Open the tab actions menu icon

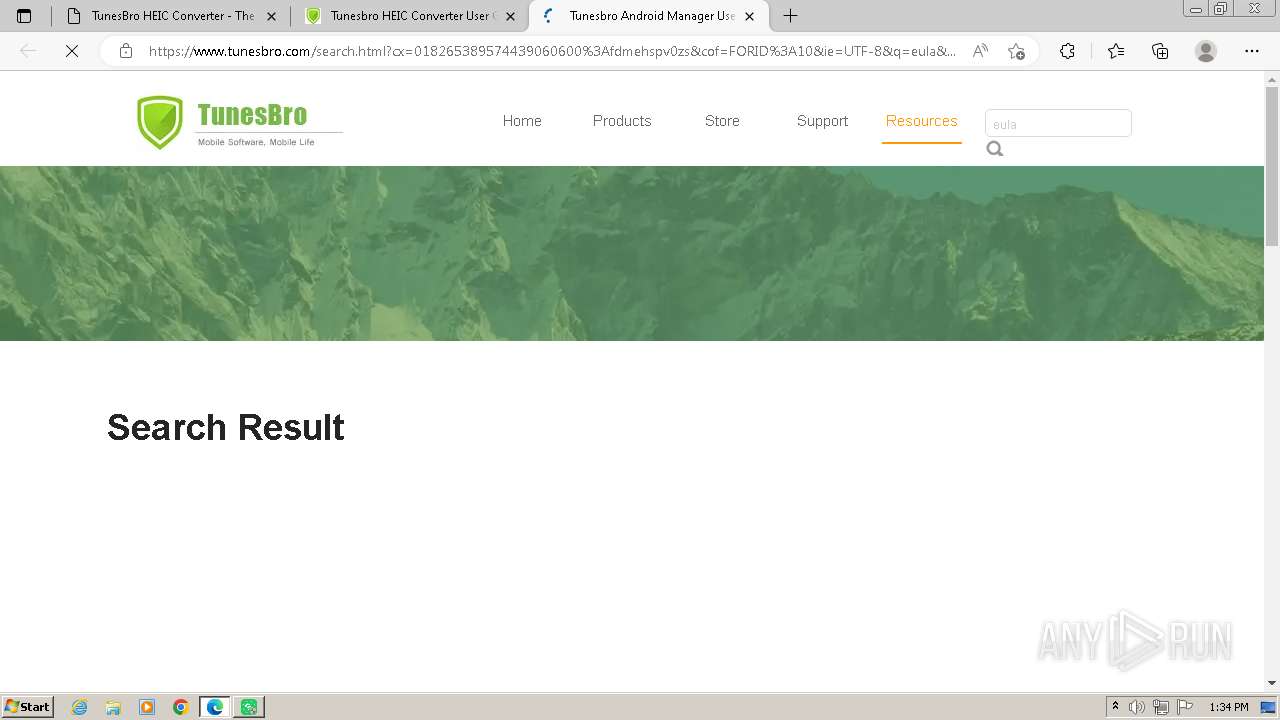coord(24,16)
